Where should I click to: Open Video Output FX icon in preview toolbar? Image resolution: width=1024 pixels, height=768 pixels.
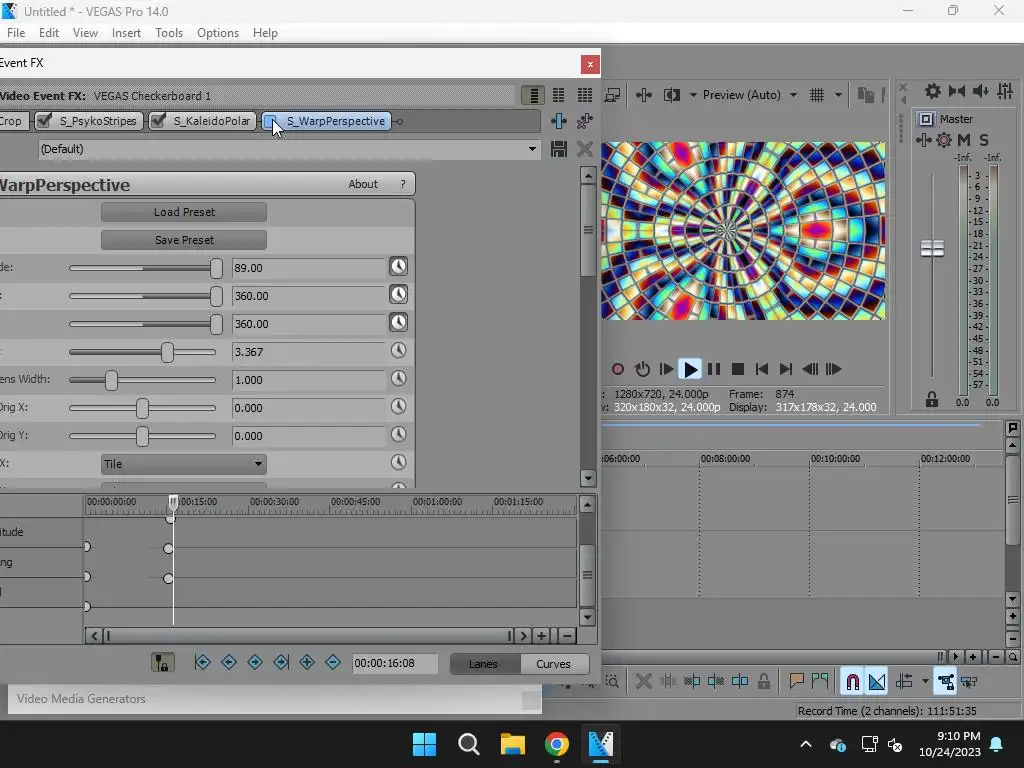tap(644, 95)
